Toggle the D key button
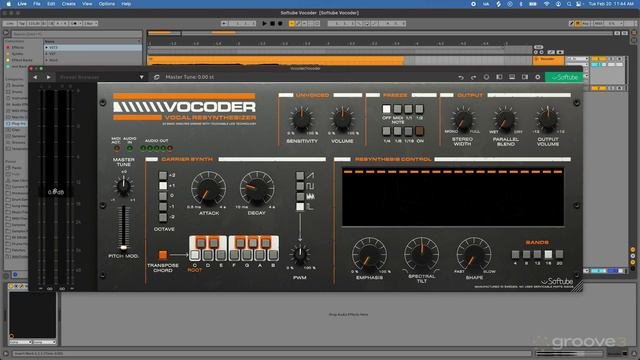The width and height of the screenshot is (640, 360). click(208, 255)
